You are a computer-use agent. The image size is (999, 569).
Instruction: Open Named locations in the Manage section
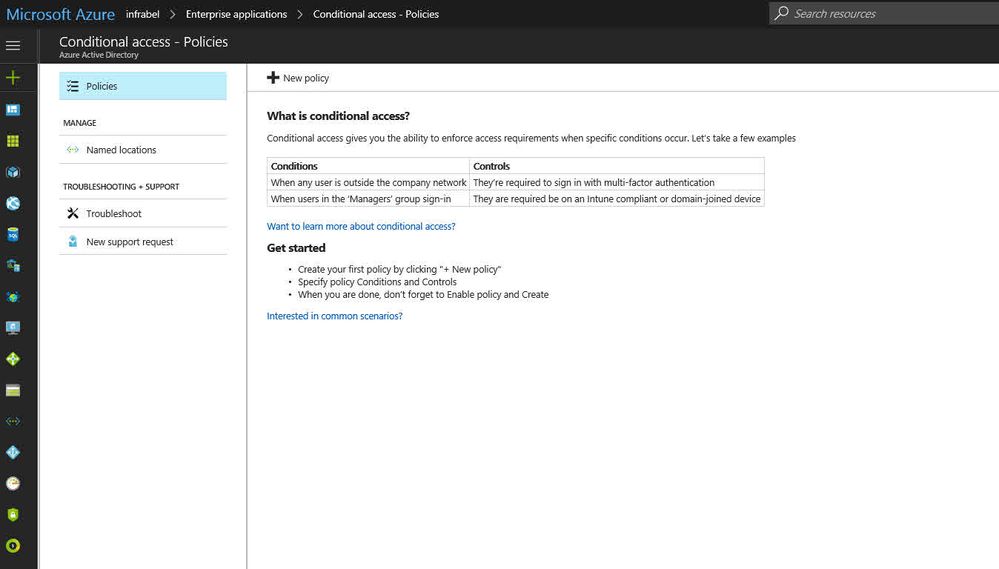tap(143, 150)
